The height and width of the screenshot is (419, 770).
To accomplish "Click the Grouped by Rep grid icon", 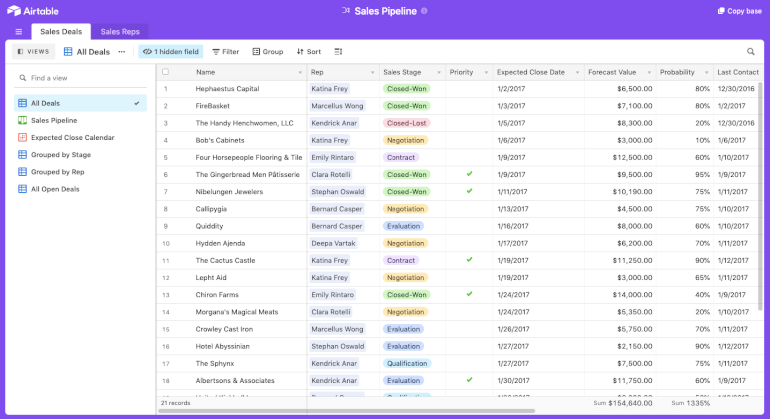I will (22, 172).
